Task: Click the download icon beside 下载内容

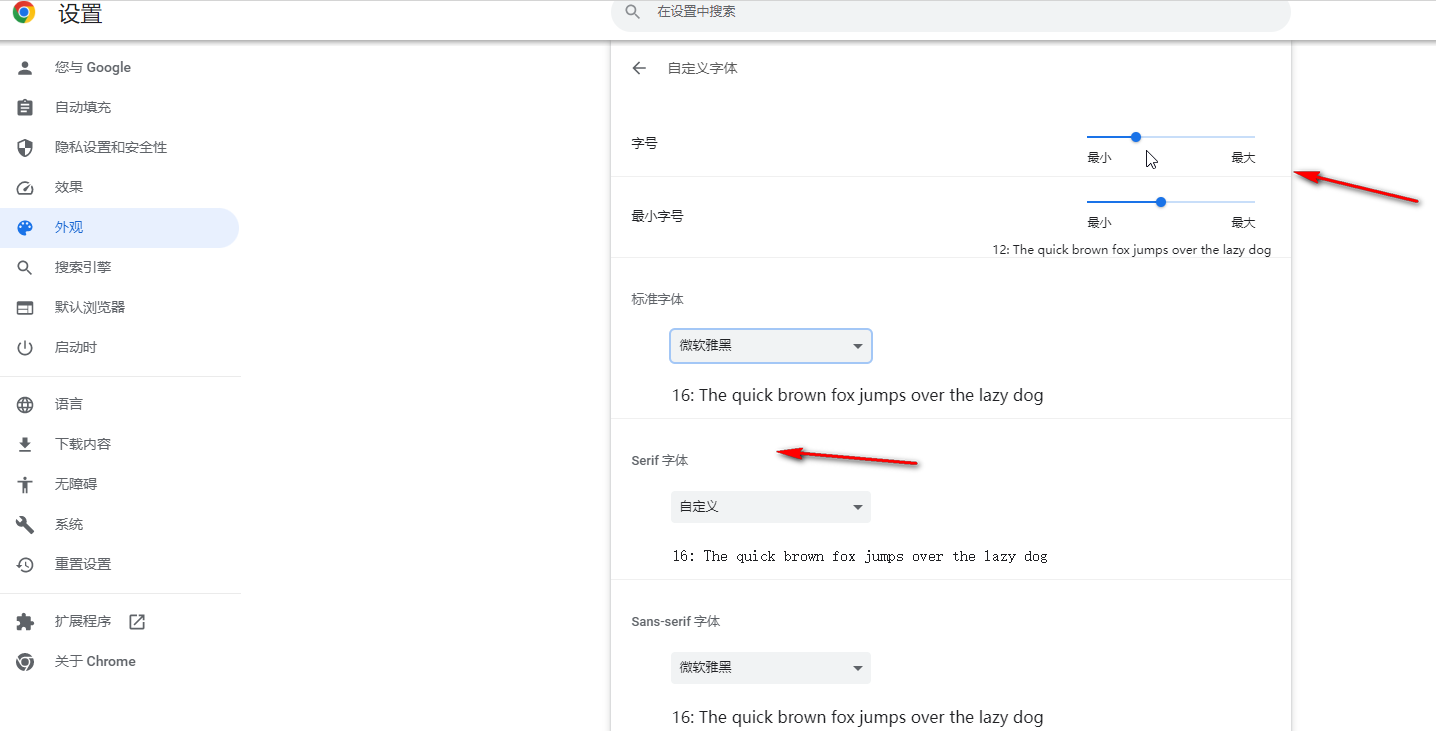Action: pyautogui.click(x=25, y=445)
